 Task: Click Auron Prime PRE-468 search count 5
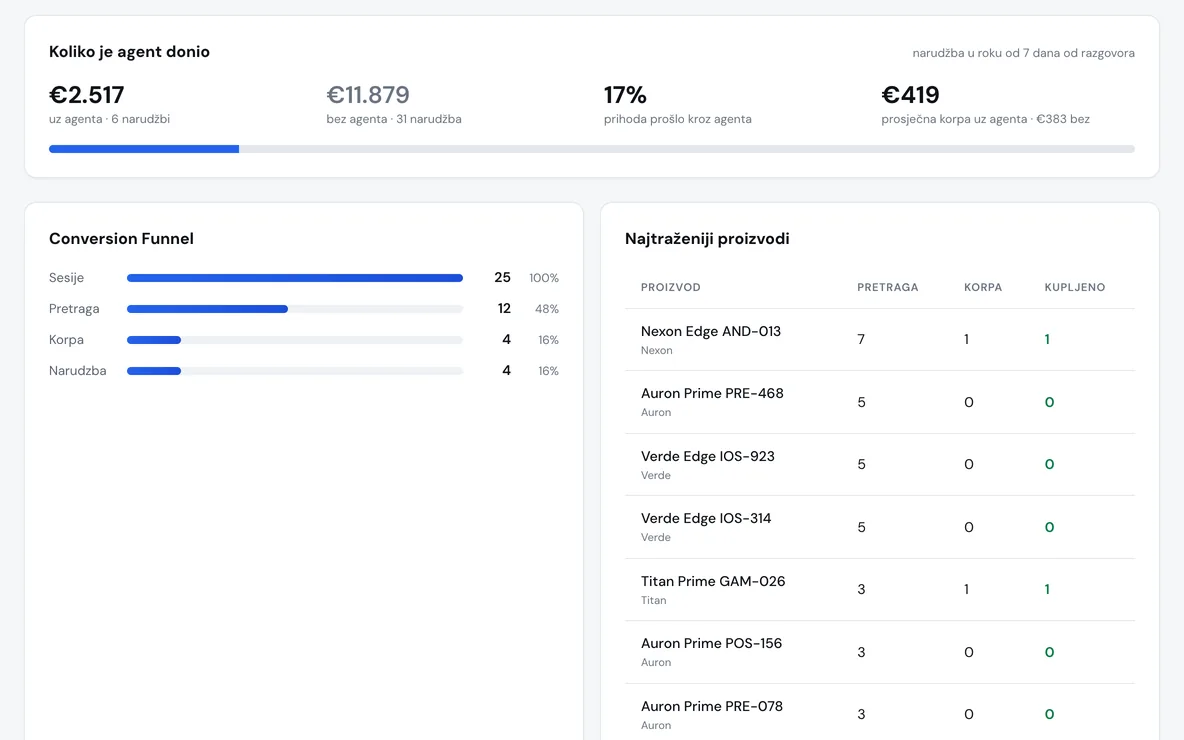[862, 402]
